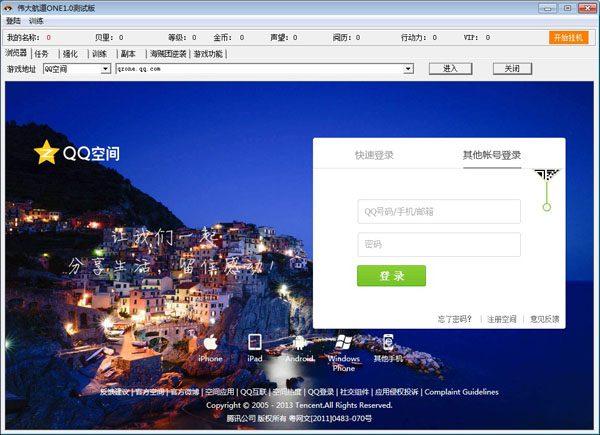This screenshot has height=435, width=600.
Task: Expand the QQ空间 game address dropdown
Action: pos(106,69)
